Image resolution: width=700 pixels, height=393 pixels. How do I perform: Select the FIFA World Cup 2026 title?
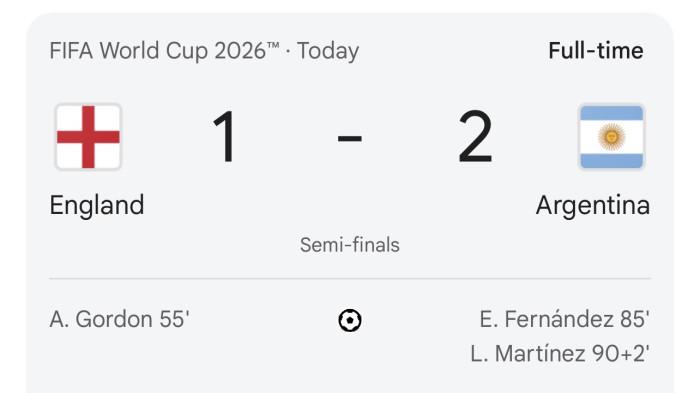point(164,50)
